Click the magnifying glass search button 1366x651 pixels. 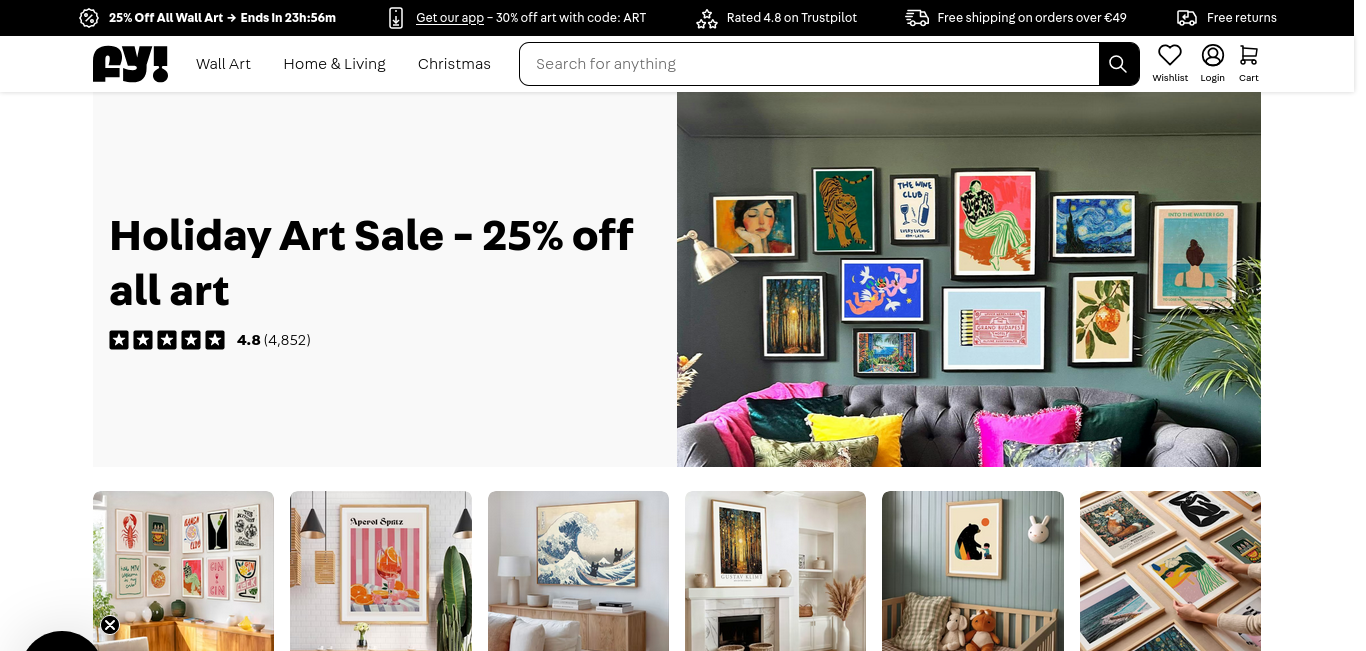[x=1118, y=64]
